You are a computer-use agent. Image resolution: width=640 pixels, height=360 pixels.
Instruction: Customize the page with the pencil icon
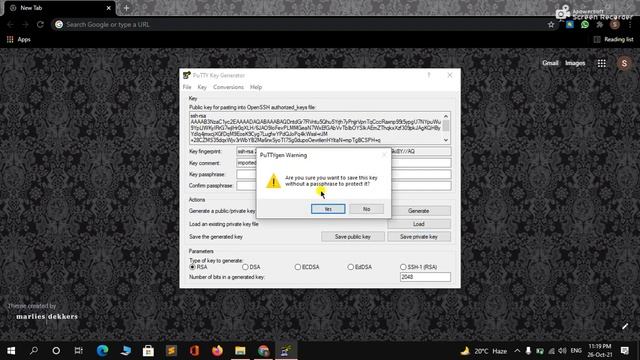(625, 326)
